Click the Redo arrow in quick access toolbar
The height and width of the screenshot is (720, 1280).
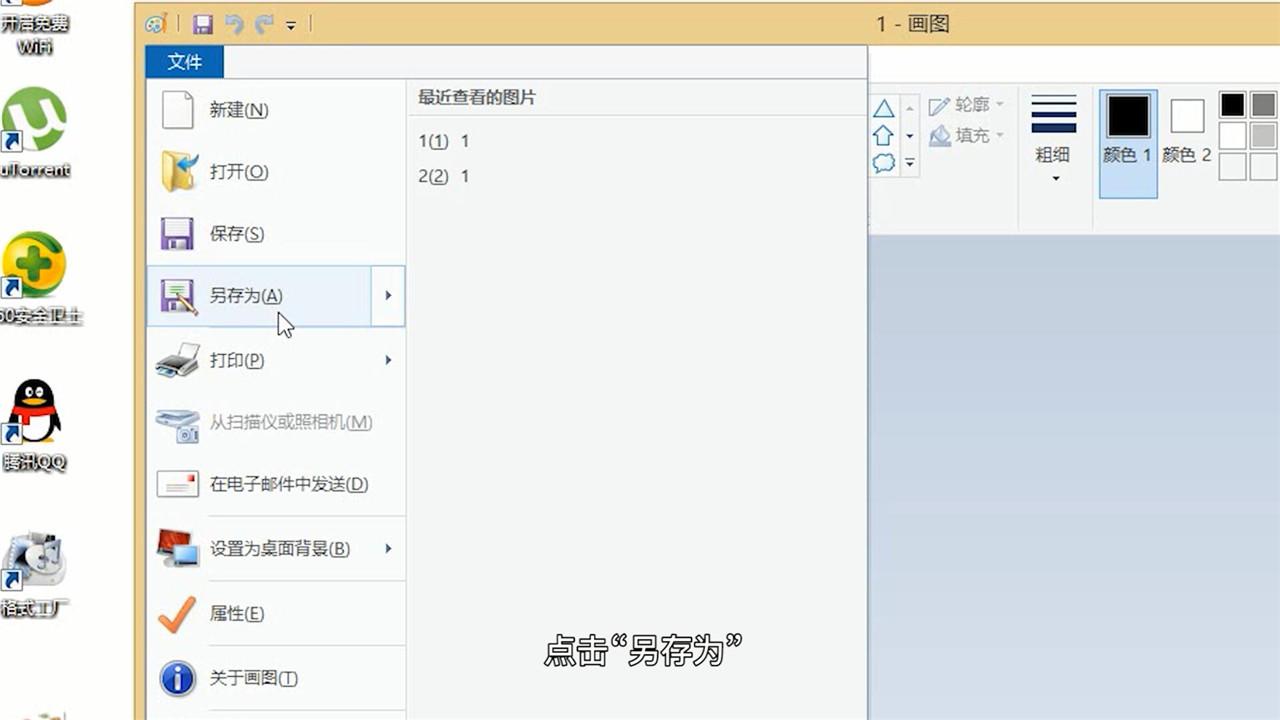pos(264,24)
